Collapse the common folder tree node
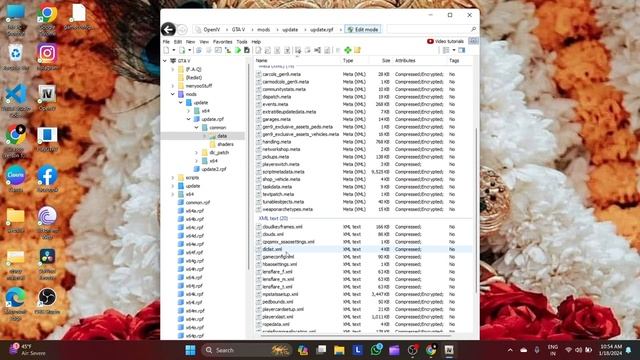Viewport: 640px width, 360px height. click(196, 128)
